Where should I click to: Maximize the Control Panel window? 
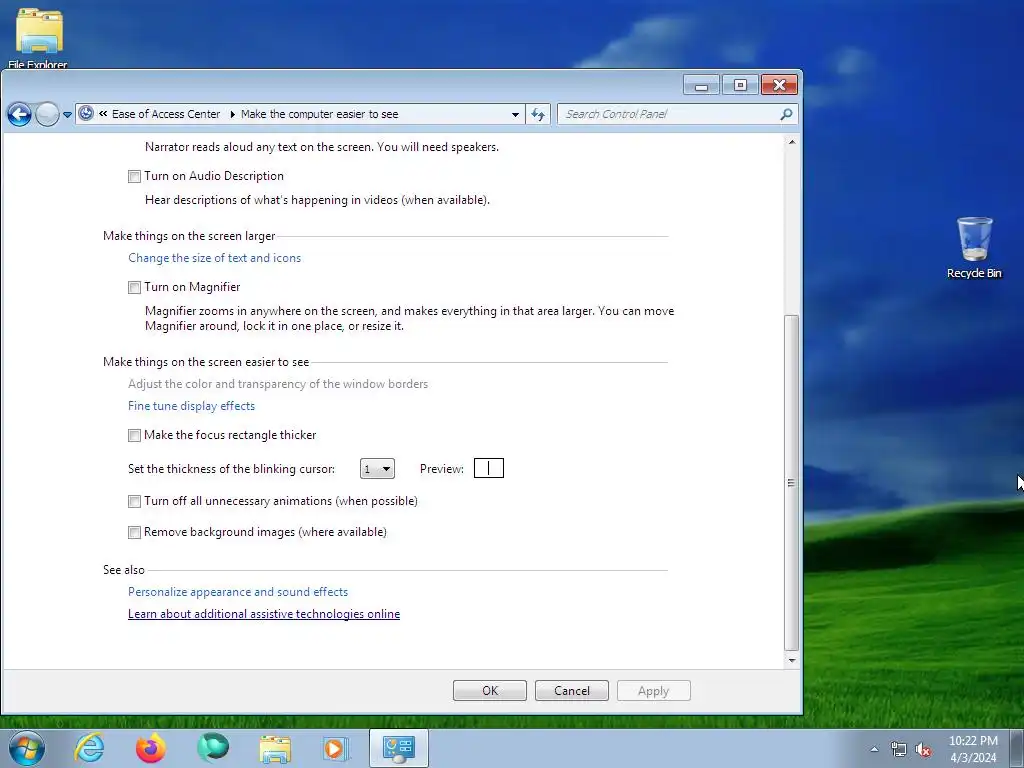tap(740, 85)
